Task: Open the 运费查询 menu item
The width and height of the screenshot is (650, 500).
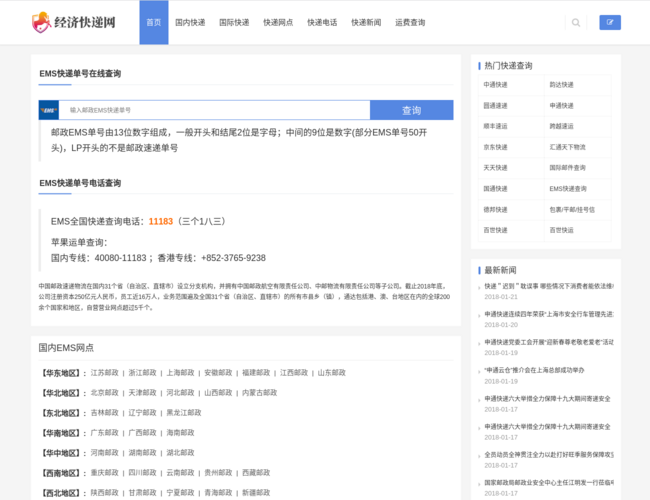Action: pyautogui.click(x=410, y=22)
